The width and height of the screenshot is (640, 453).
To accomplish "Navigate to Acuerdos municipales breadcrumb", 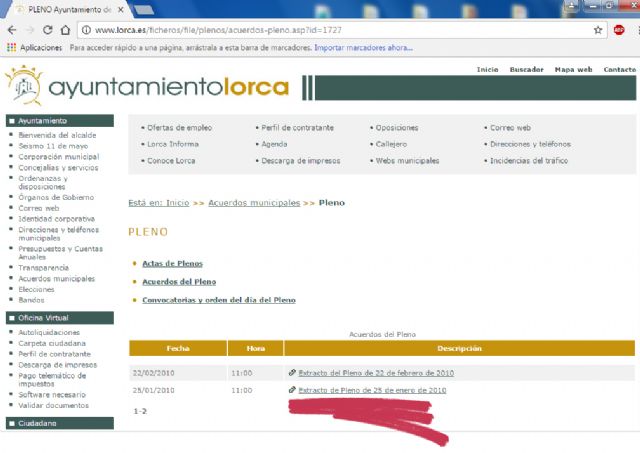I will (254, 203).
